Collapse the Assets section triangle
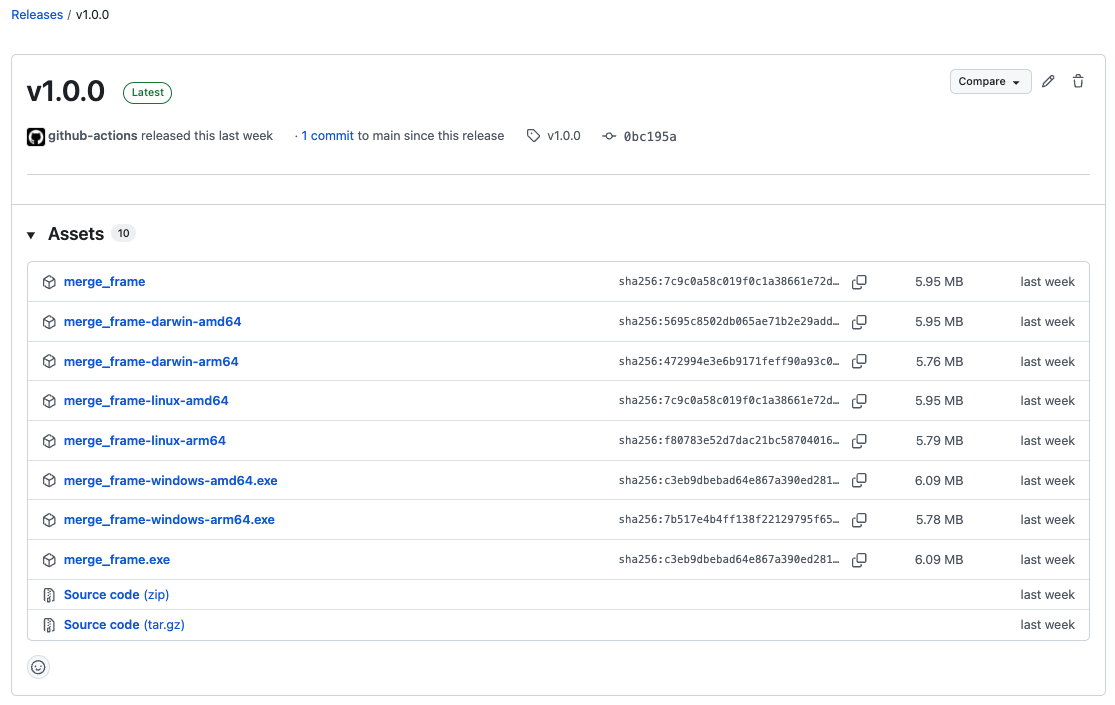 point(31,235)
